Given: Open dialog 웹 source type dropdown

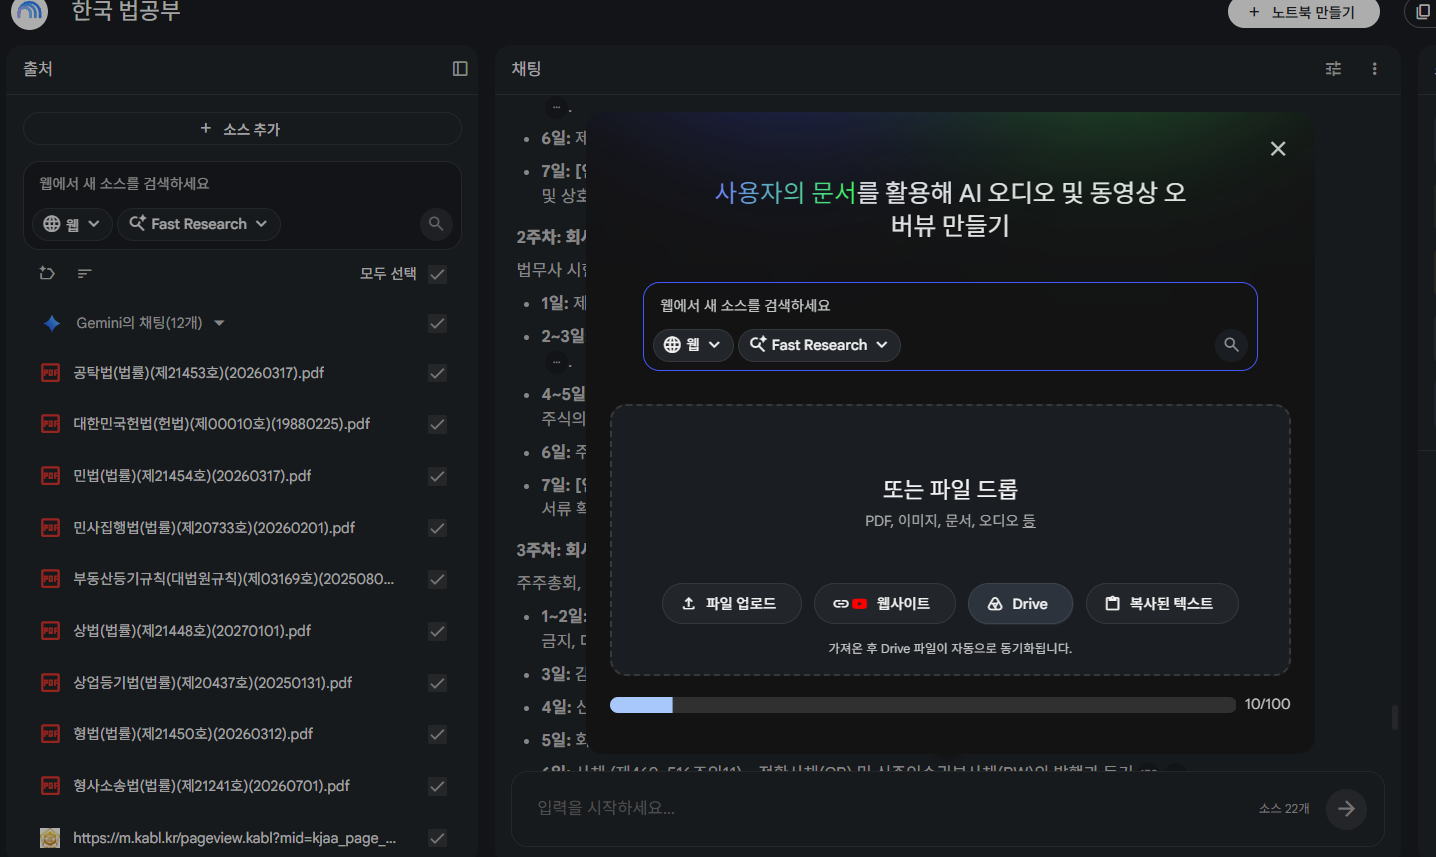Looking at the screenshot, I should [693, 345].
